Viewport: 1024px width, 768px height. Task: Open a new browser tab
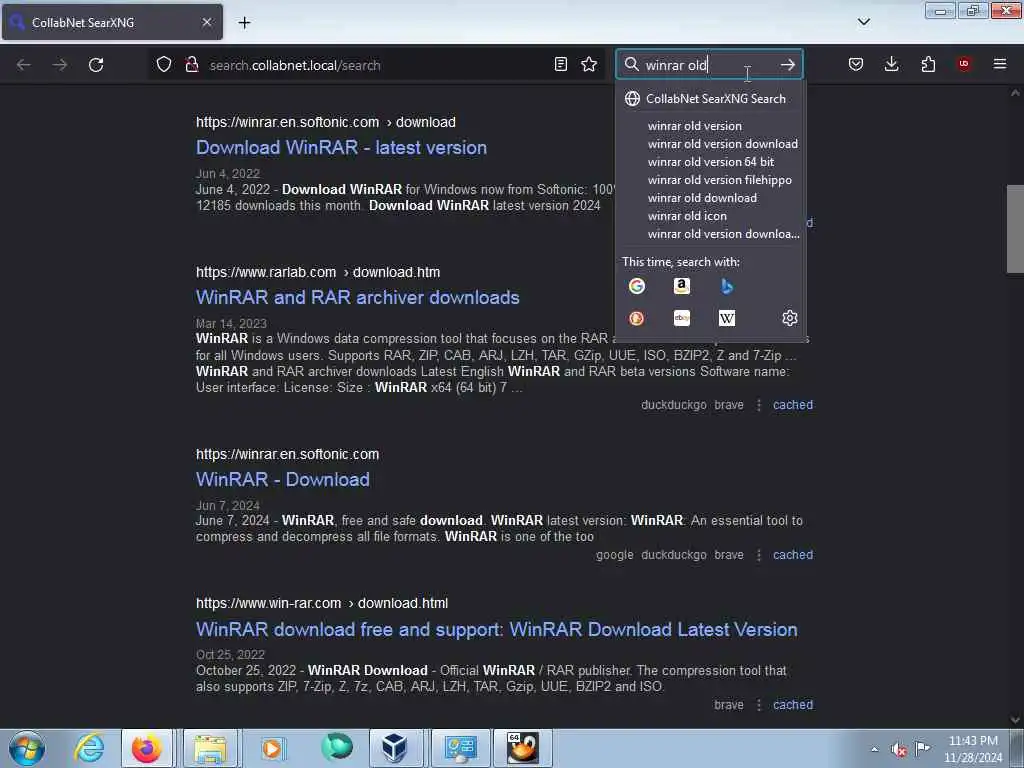click(x=244, y=22)
